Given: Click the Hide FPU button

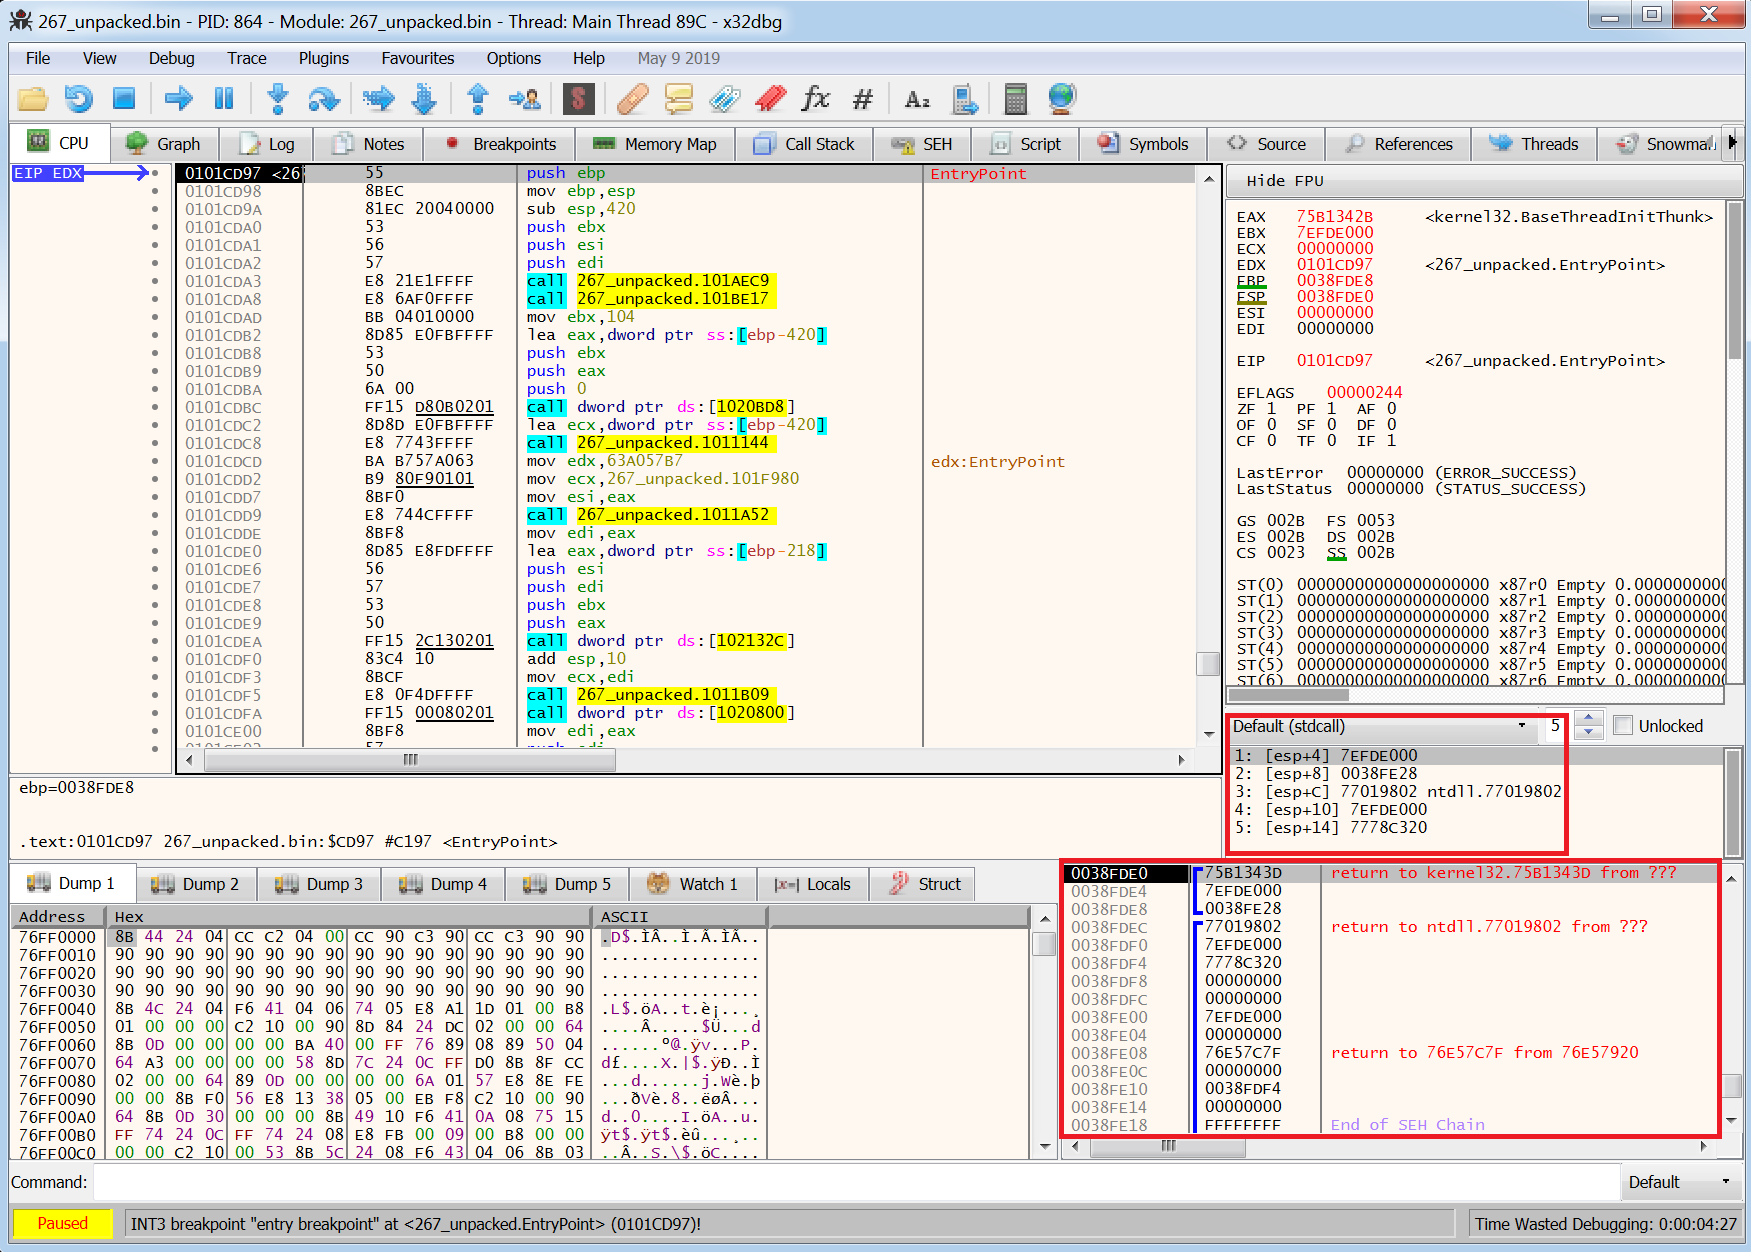Looking at the screenshot, I should pos(1284,181).
